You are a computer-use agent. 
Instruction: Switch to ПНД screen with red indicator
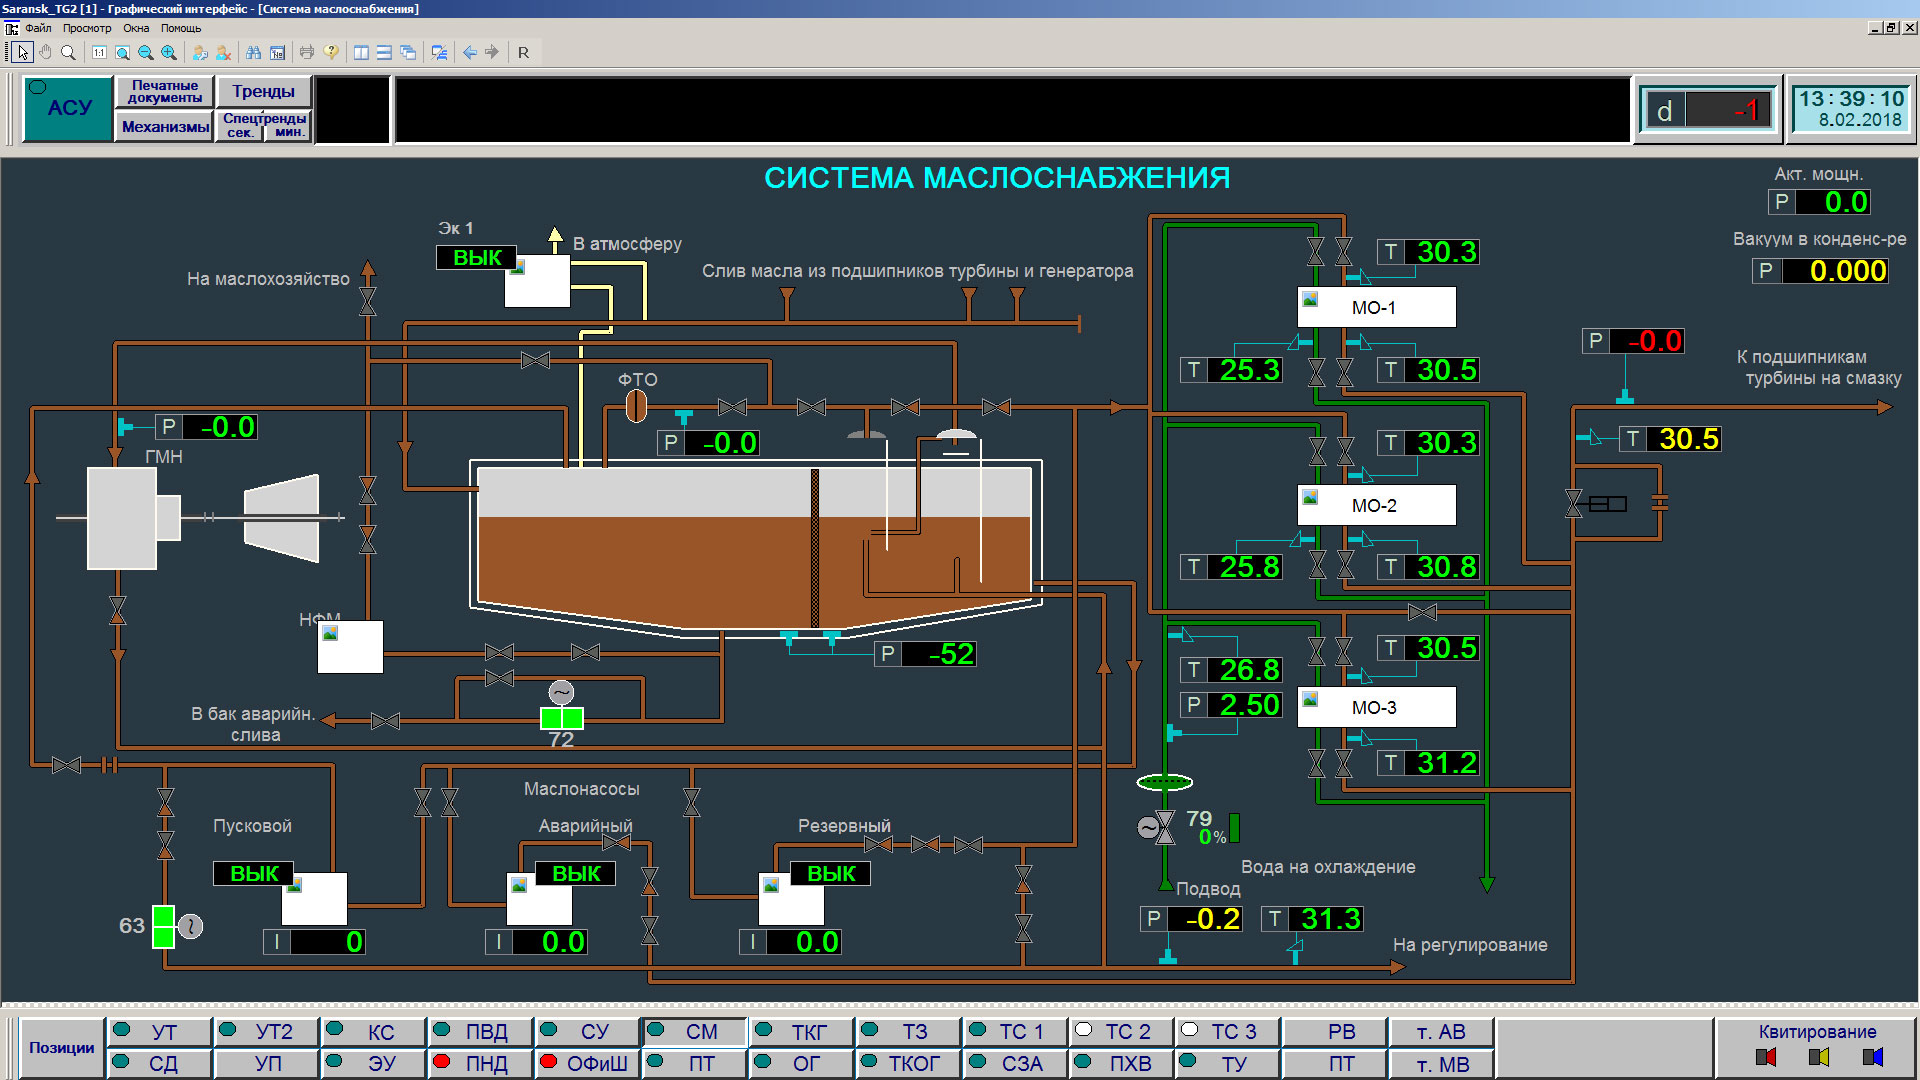(482, 1063)
